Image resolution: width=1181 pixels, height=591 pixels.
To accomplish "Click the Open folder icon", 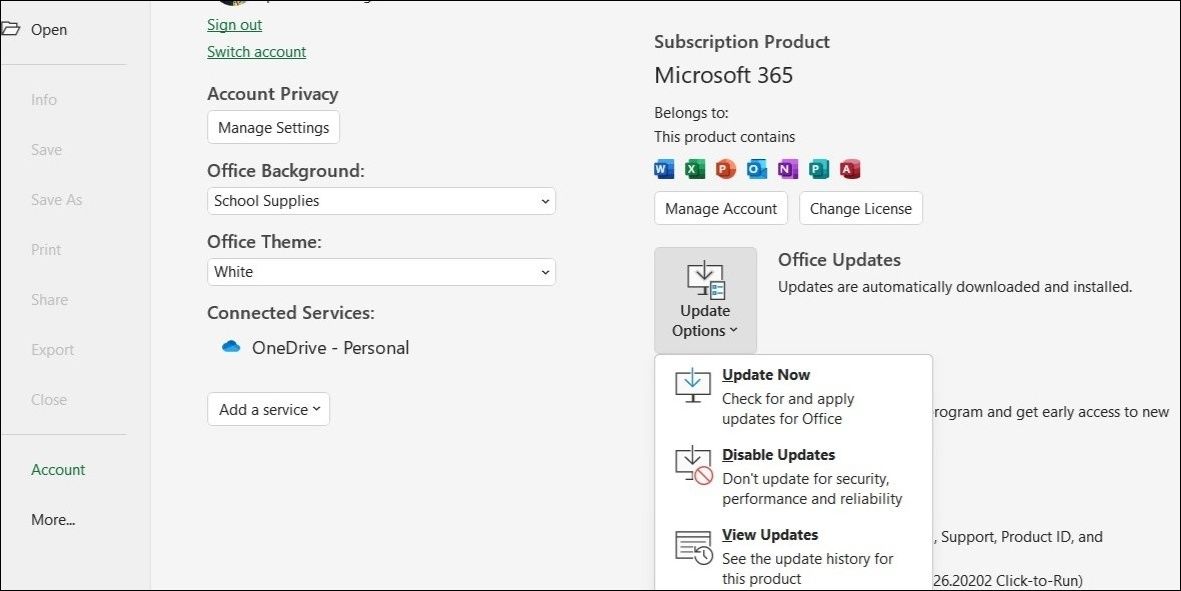I will point(11,29).
